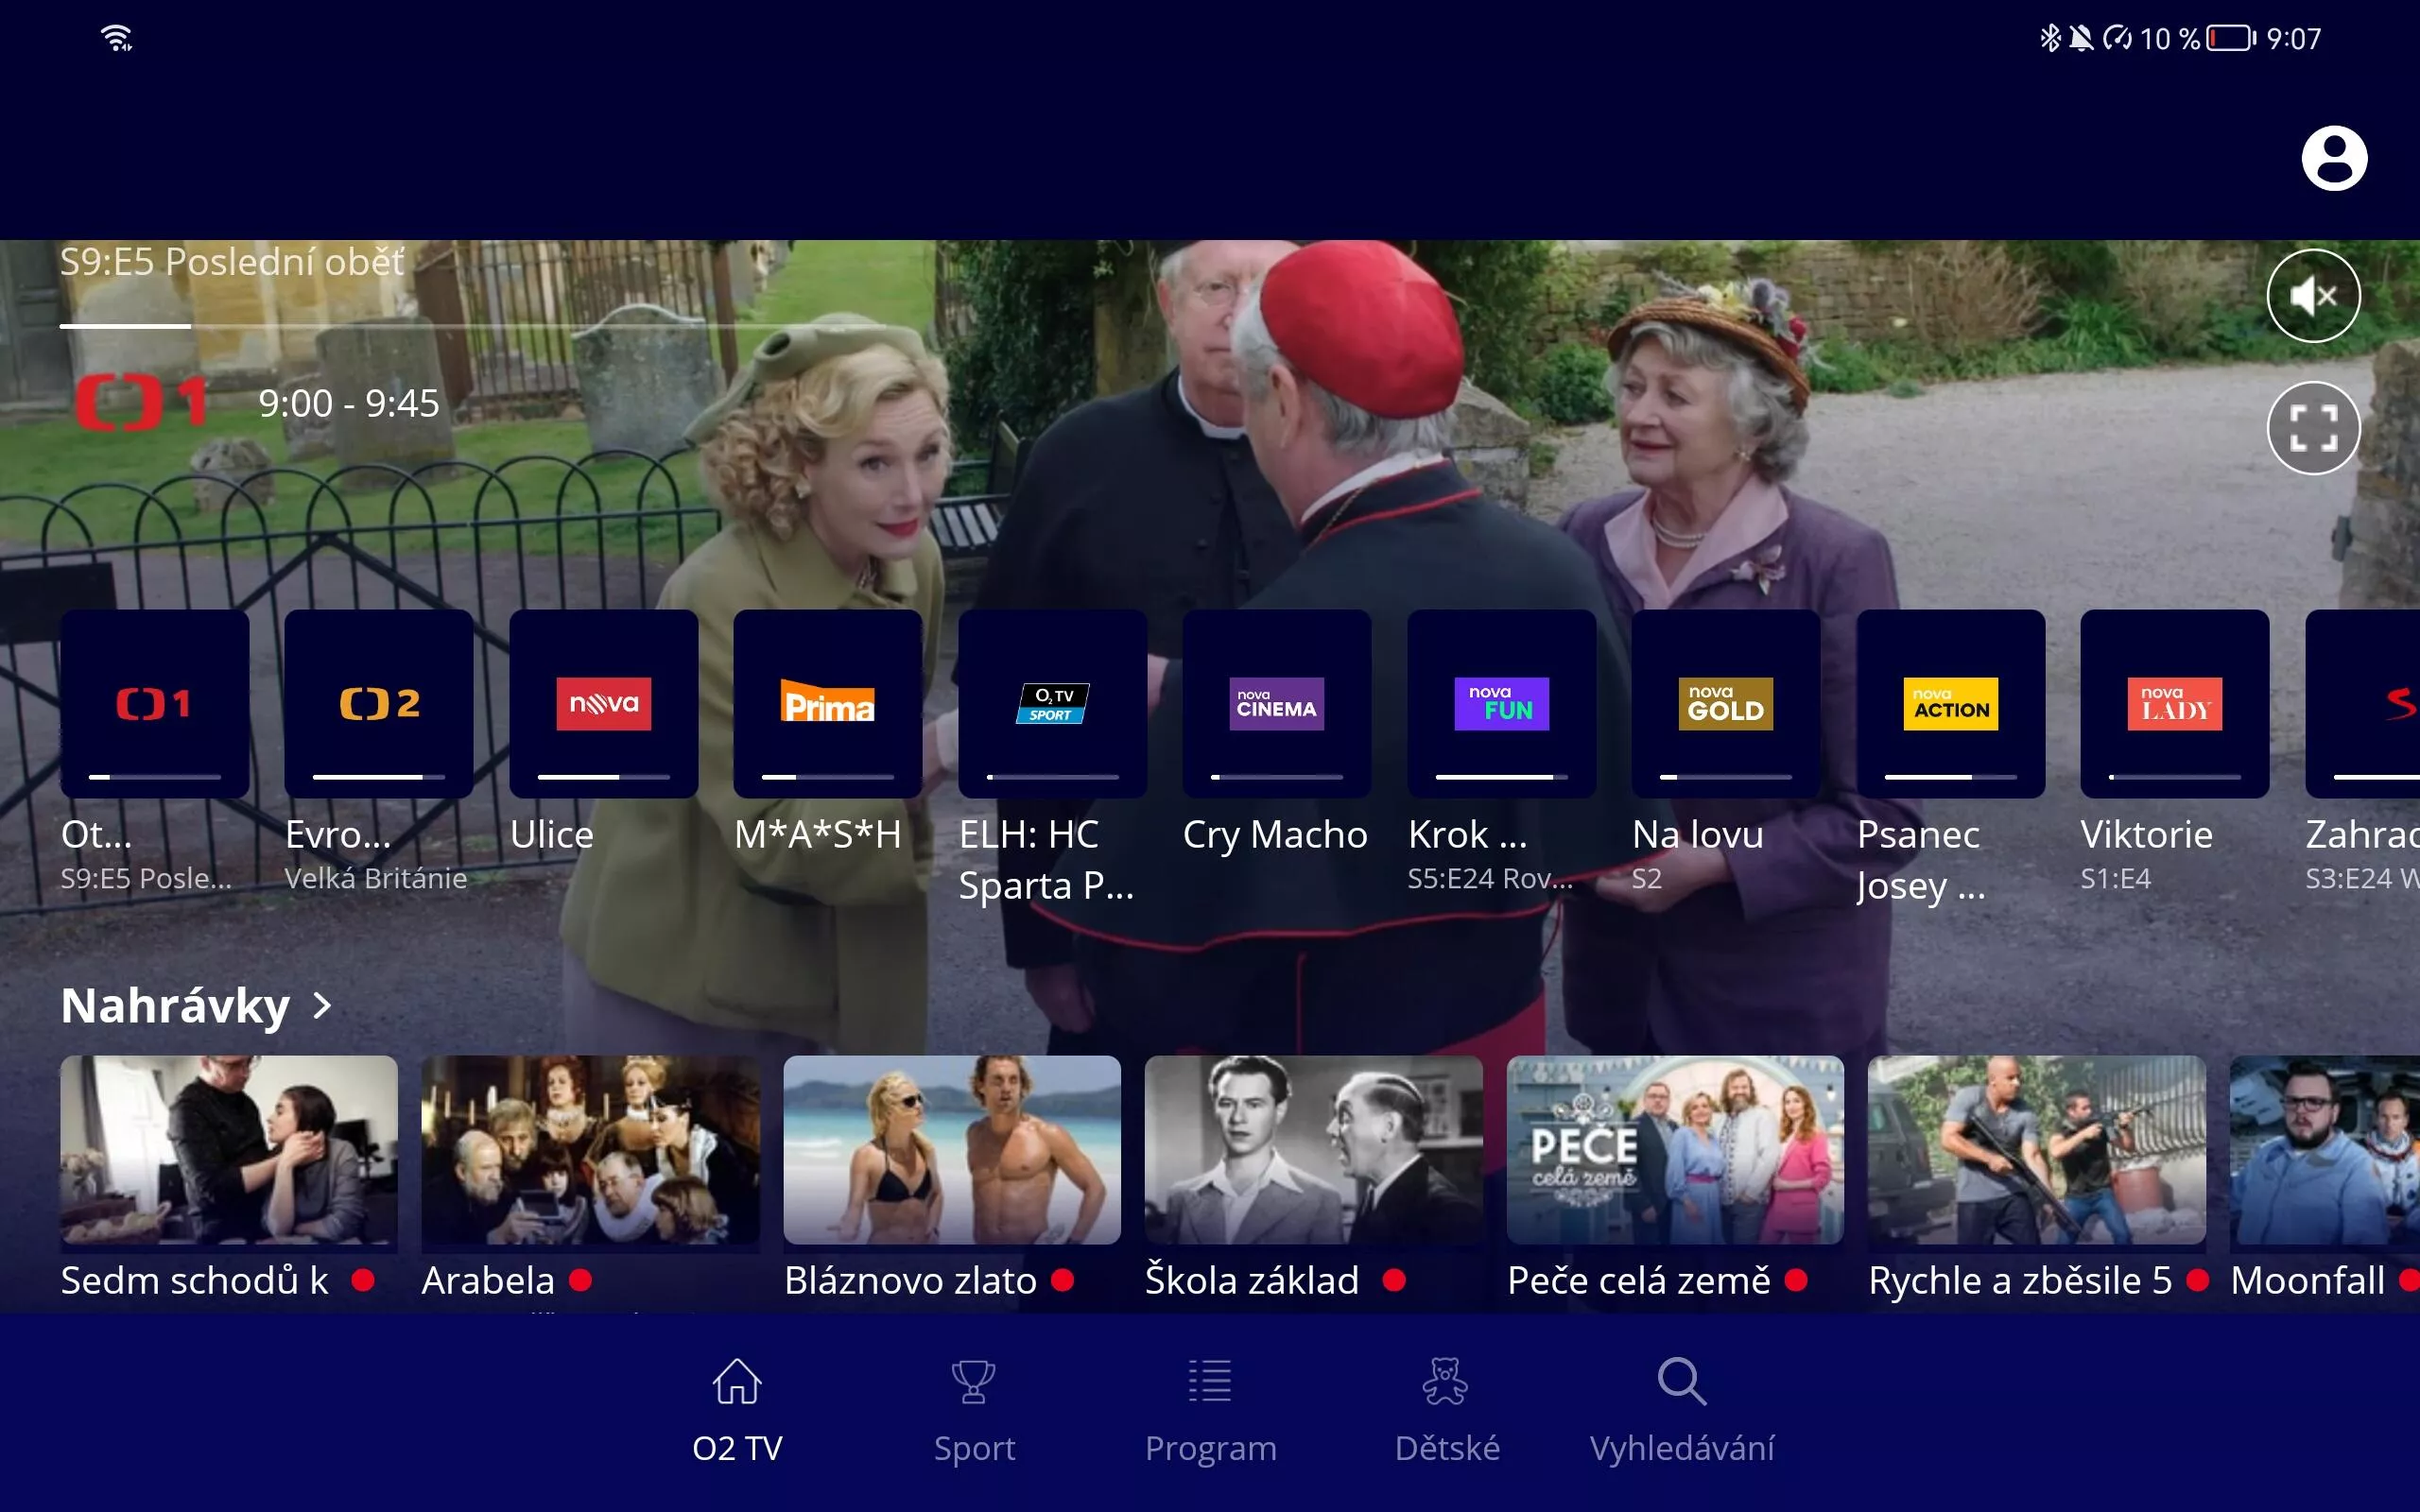Select the Nova Fun channel tile
Viewport: 2420px width, 1512px height.
point(1501,703)
